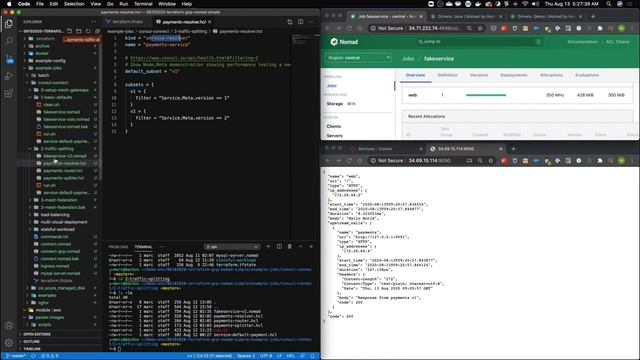Click the Documentation link in Nomad

[x=582, y=42]
